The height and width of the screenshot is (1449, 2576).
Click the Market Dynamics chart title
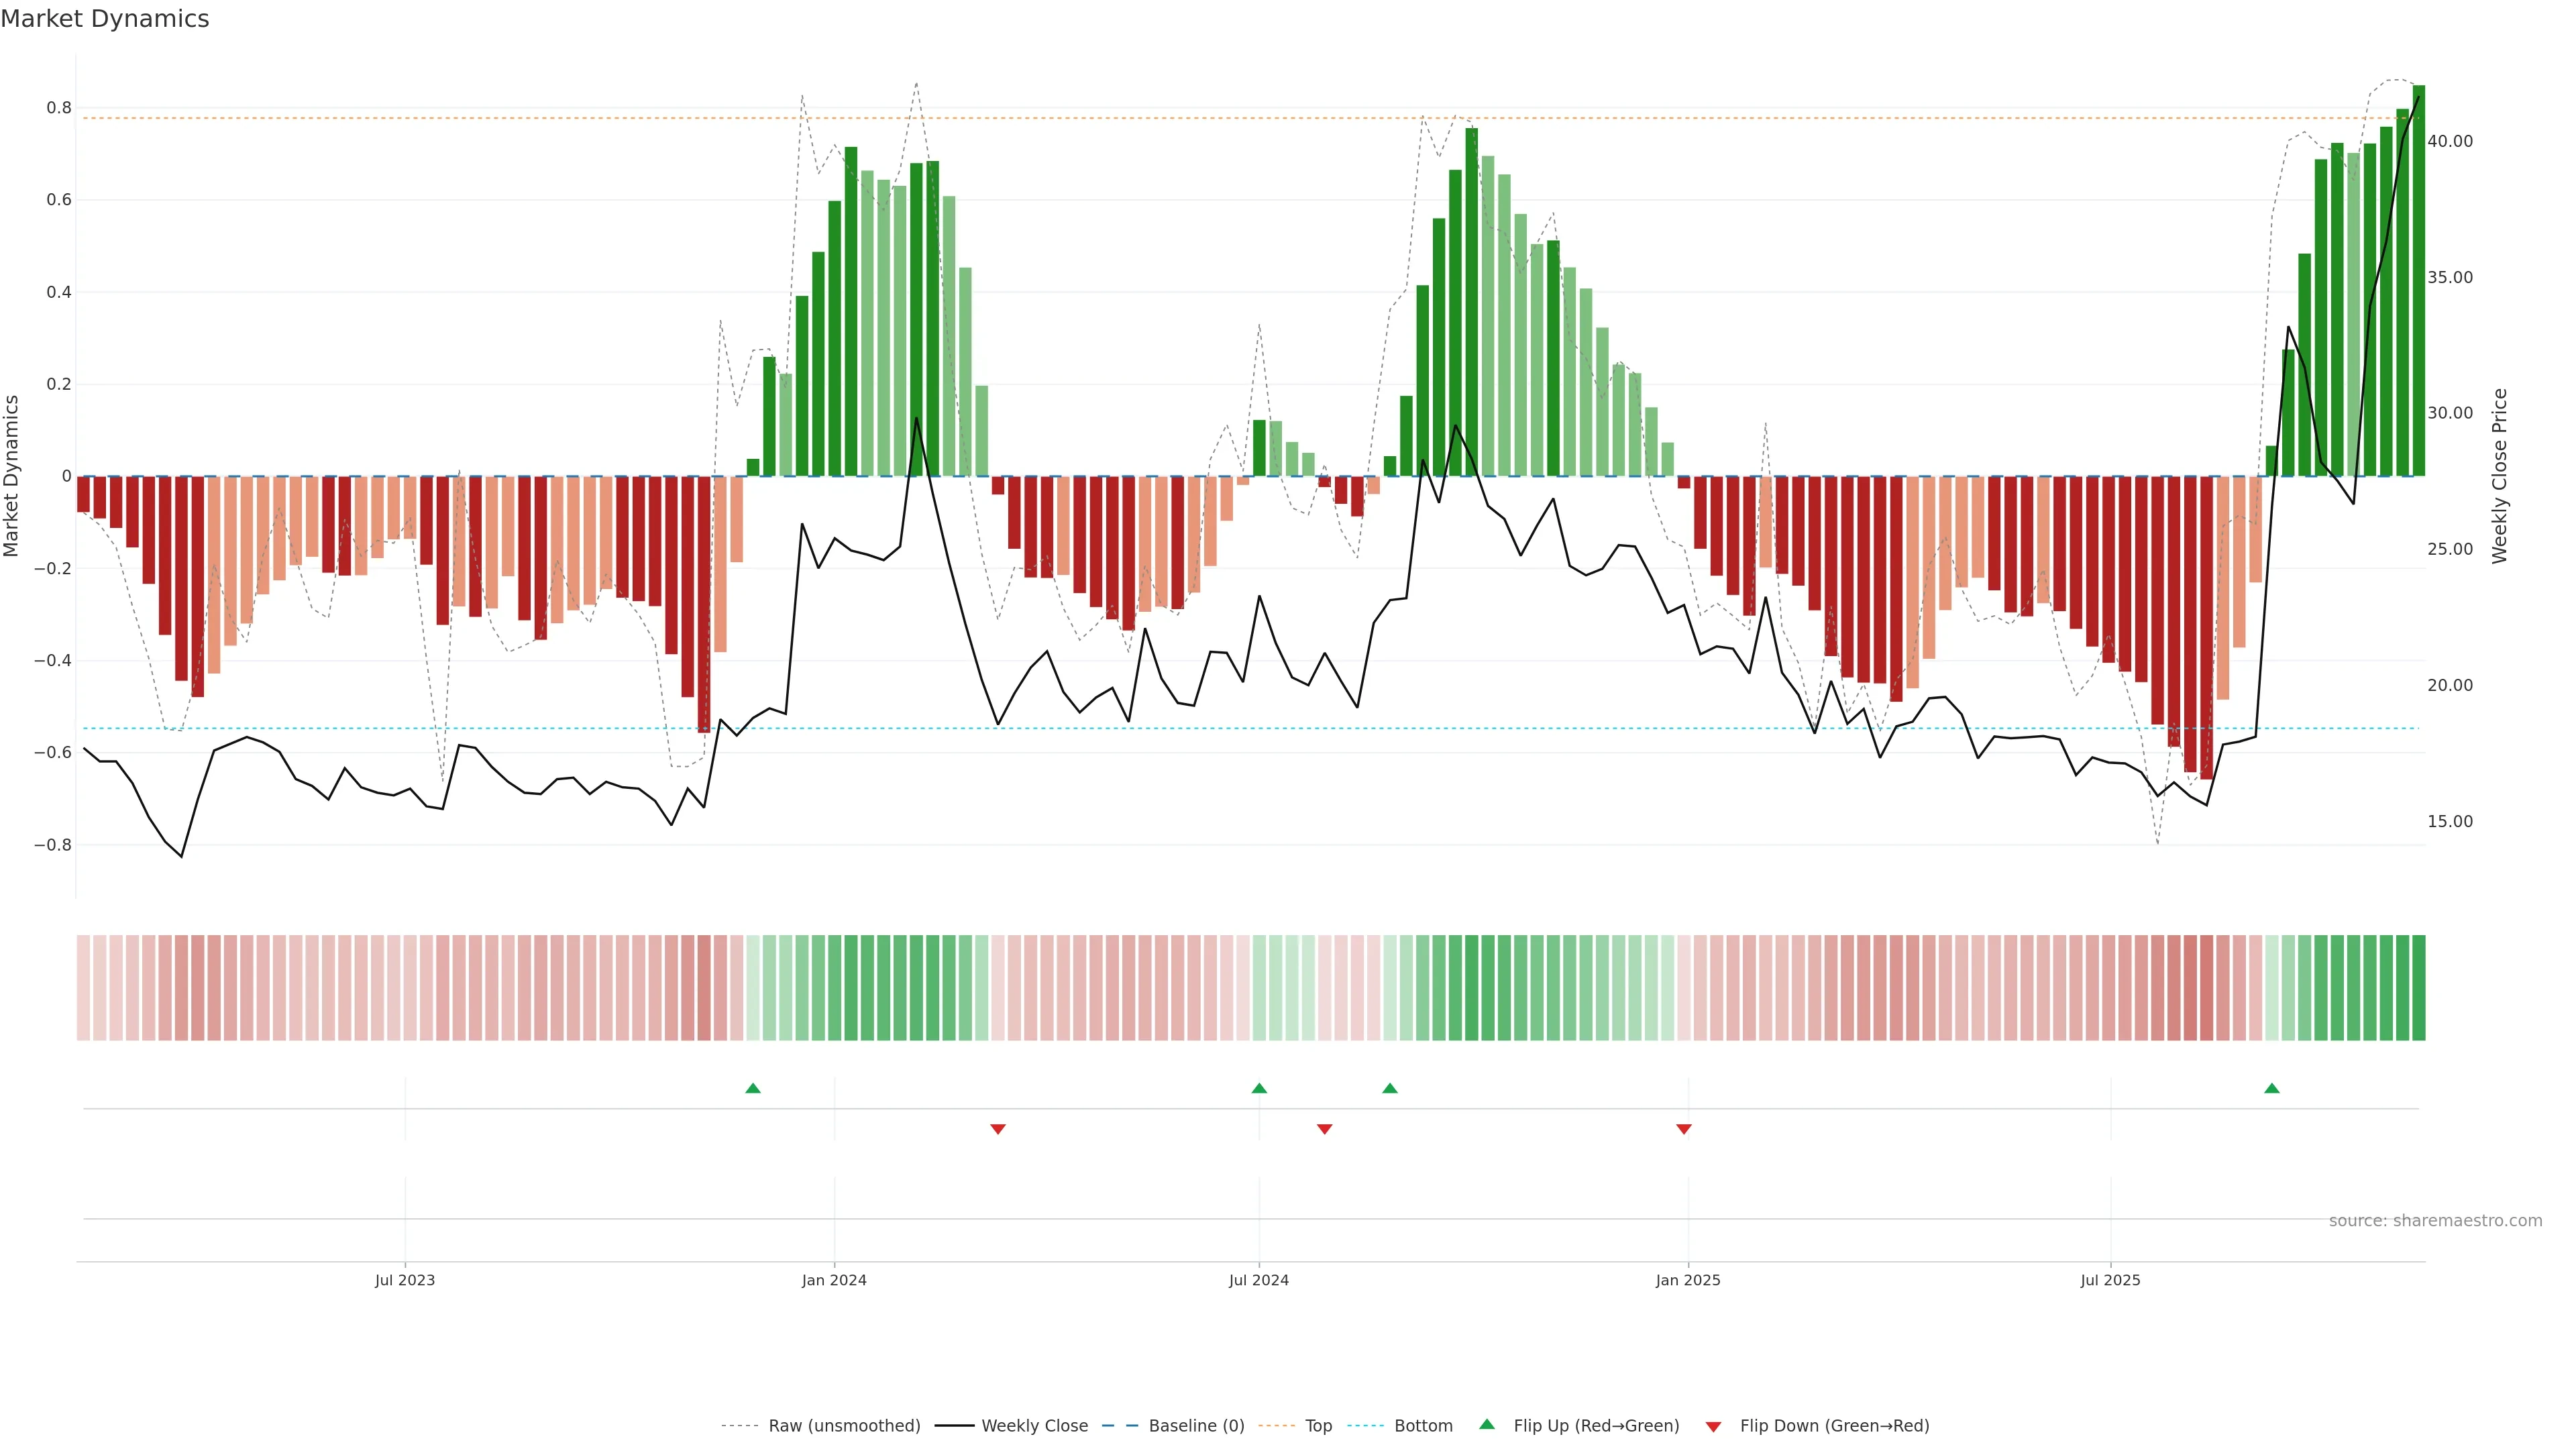[105, 19]
